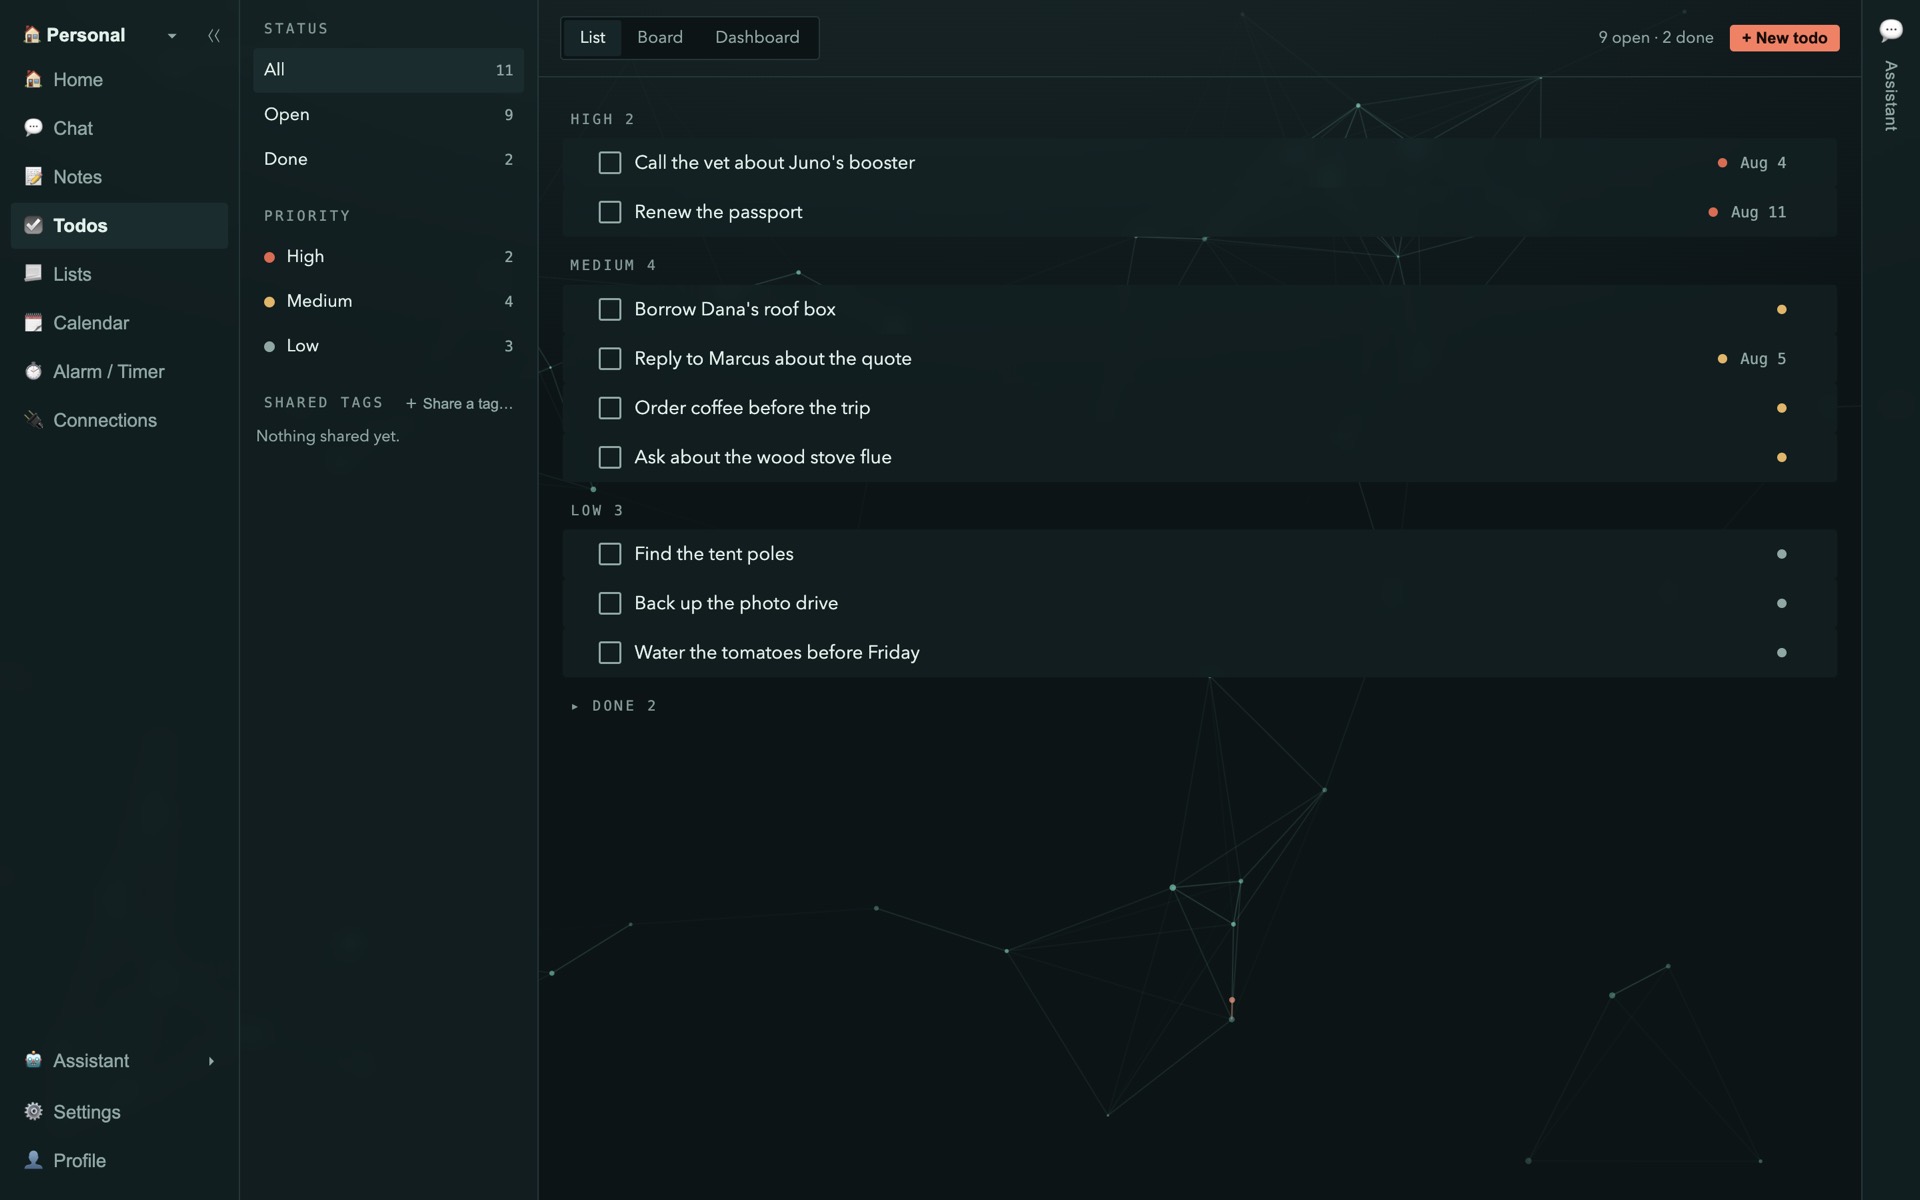Switch to the Board view tab
Image resolution: width=1920 pixels, height=1200 pixels.
(x=660, y=37)
